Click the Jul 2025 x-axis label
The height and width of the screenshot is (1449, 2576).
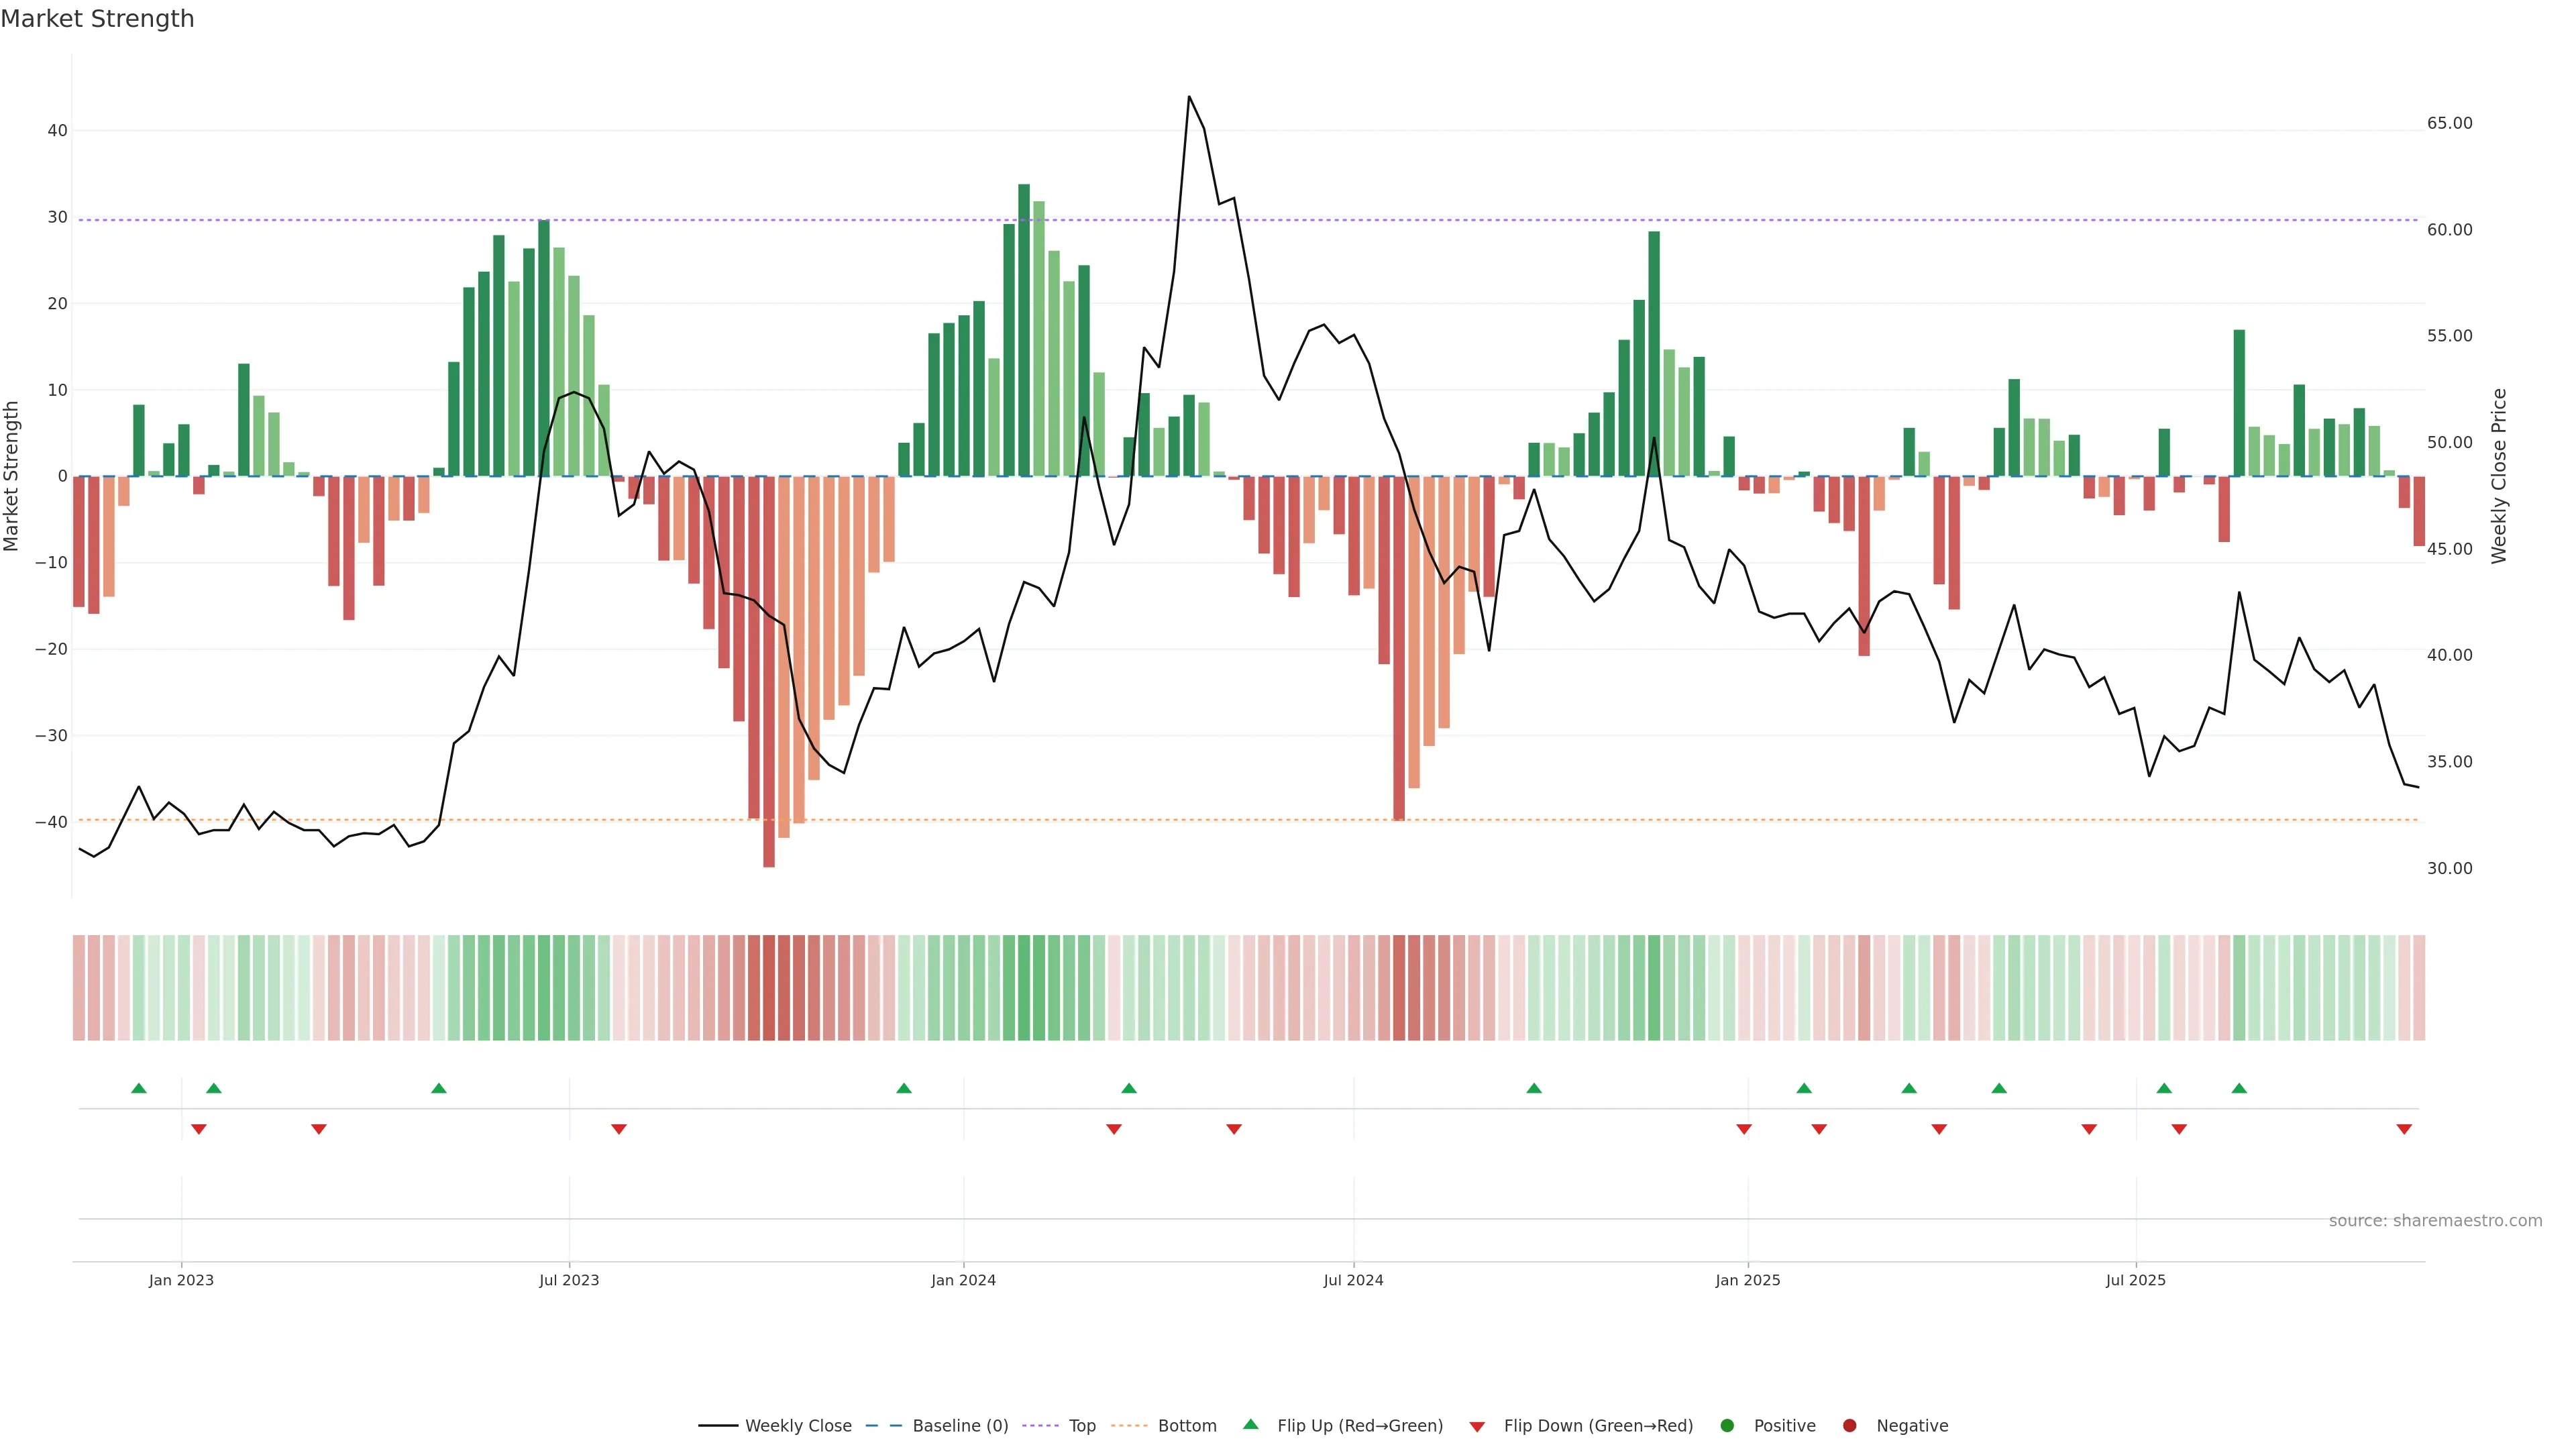2135,1280
